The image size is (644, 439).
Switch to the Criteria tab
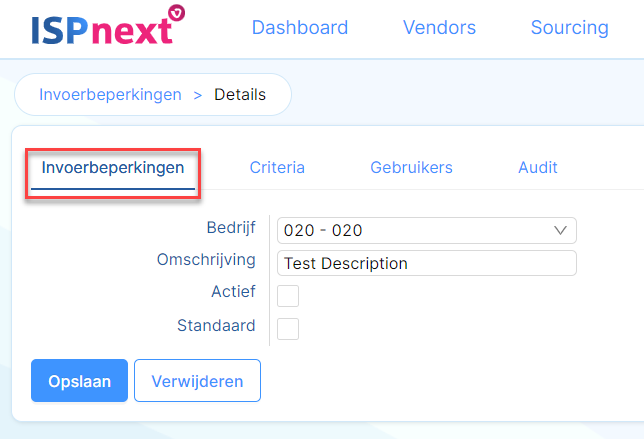277,168
